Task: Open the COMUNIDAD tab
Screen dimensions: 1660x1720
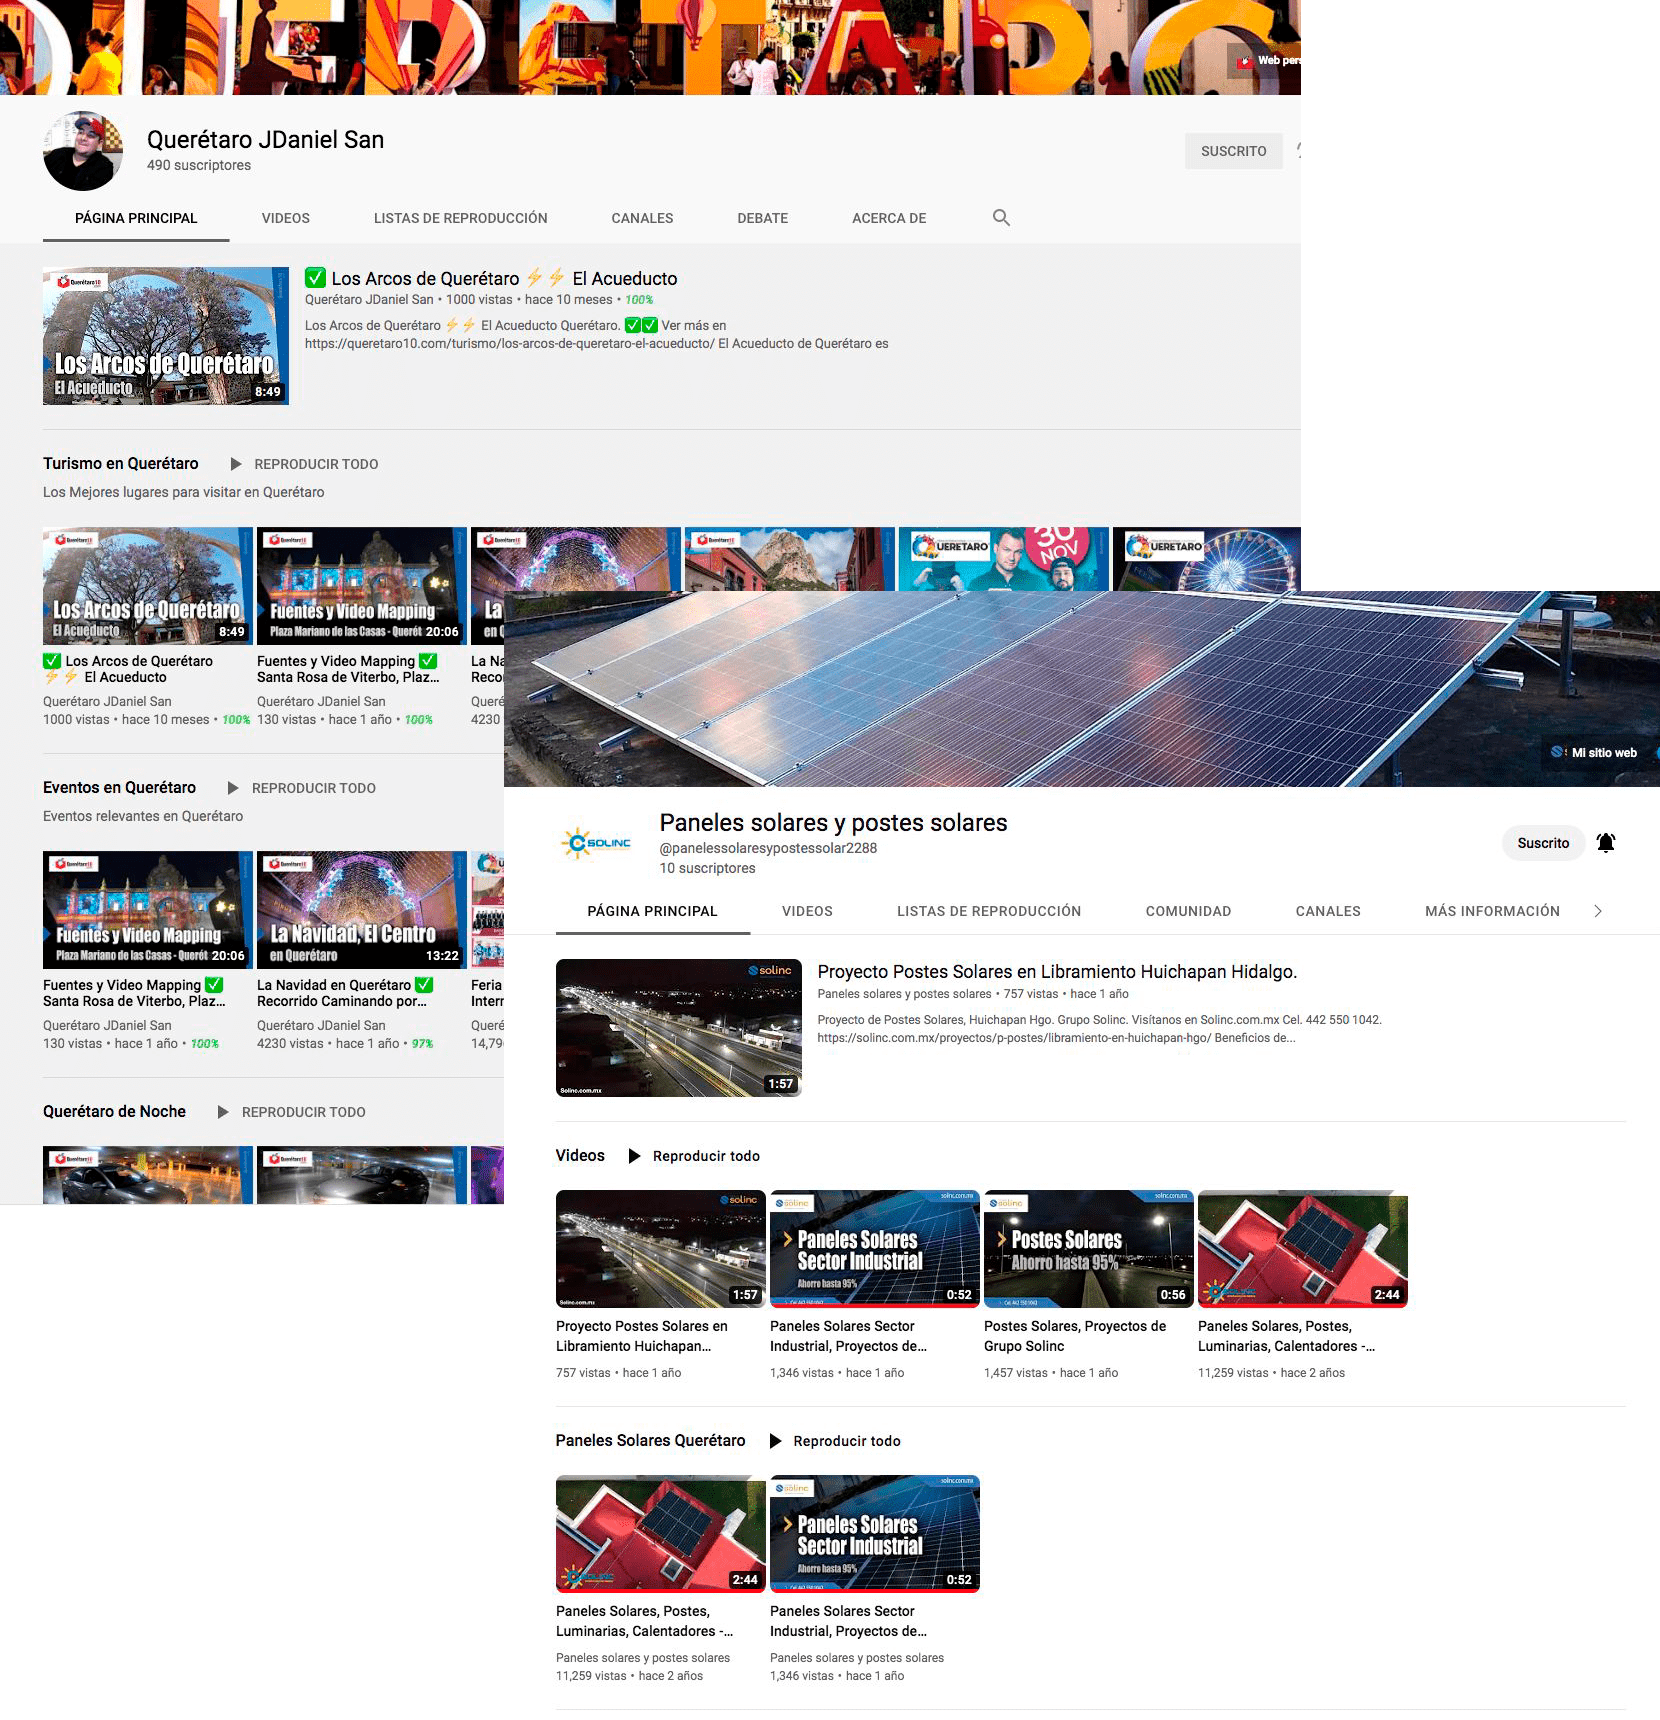Action: pyautogui.click(x=1188, y=911)
